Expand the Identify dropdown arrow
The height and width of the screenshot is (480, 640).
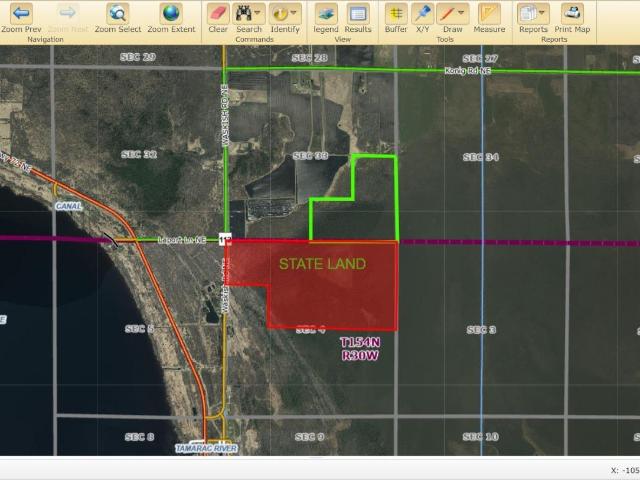pos(293,13)
